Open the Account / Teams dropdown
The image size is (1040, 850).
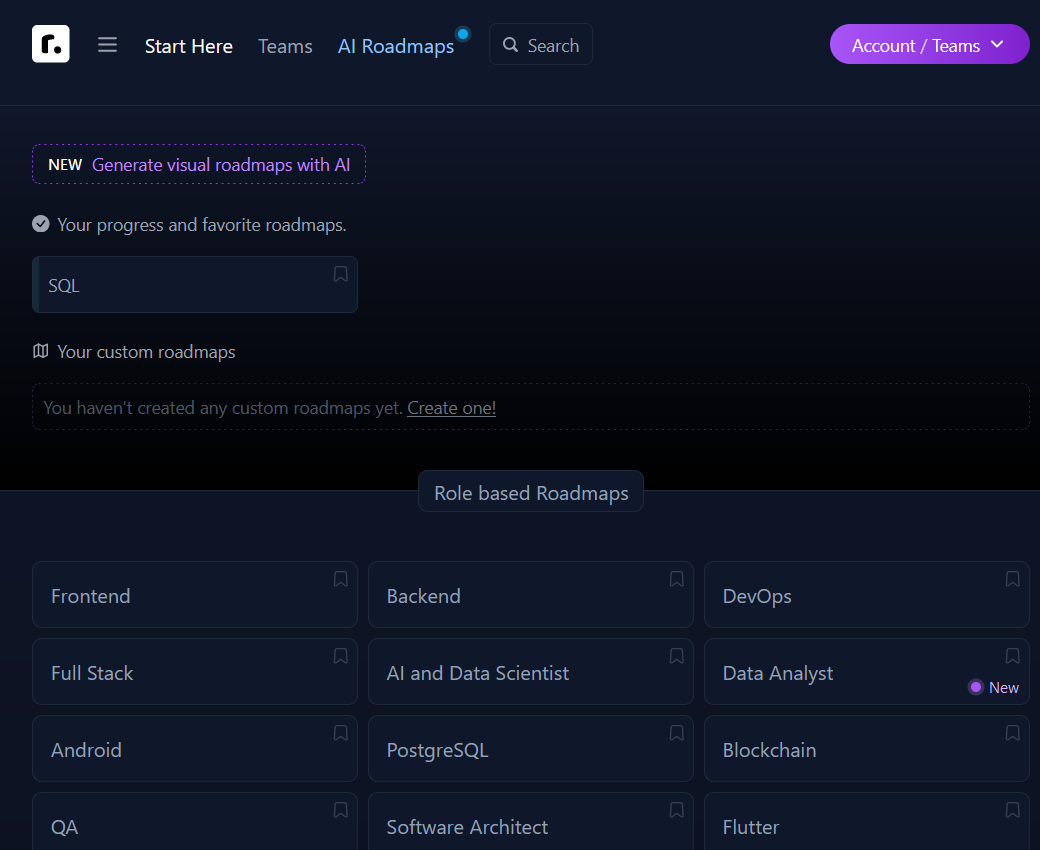click(928, 44)
